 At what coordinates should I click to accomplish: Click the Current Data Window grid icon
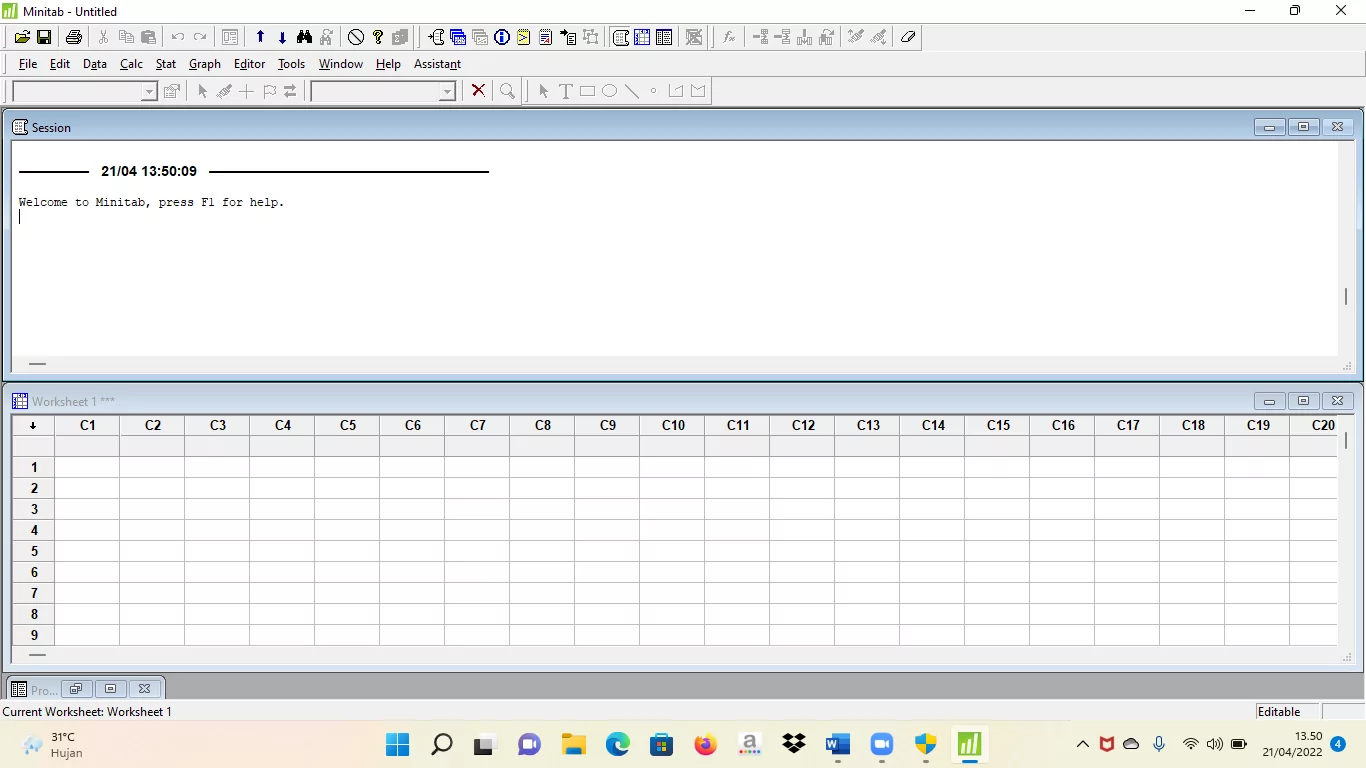pyautogui.click(x=642, y=37)
